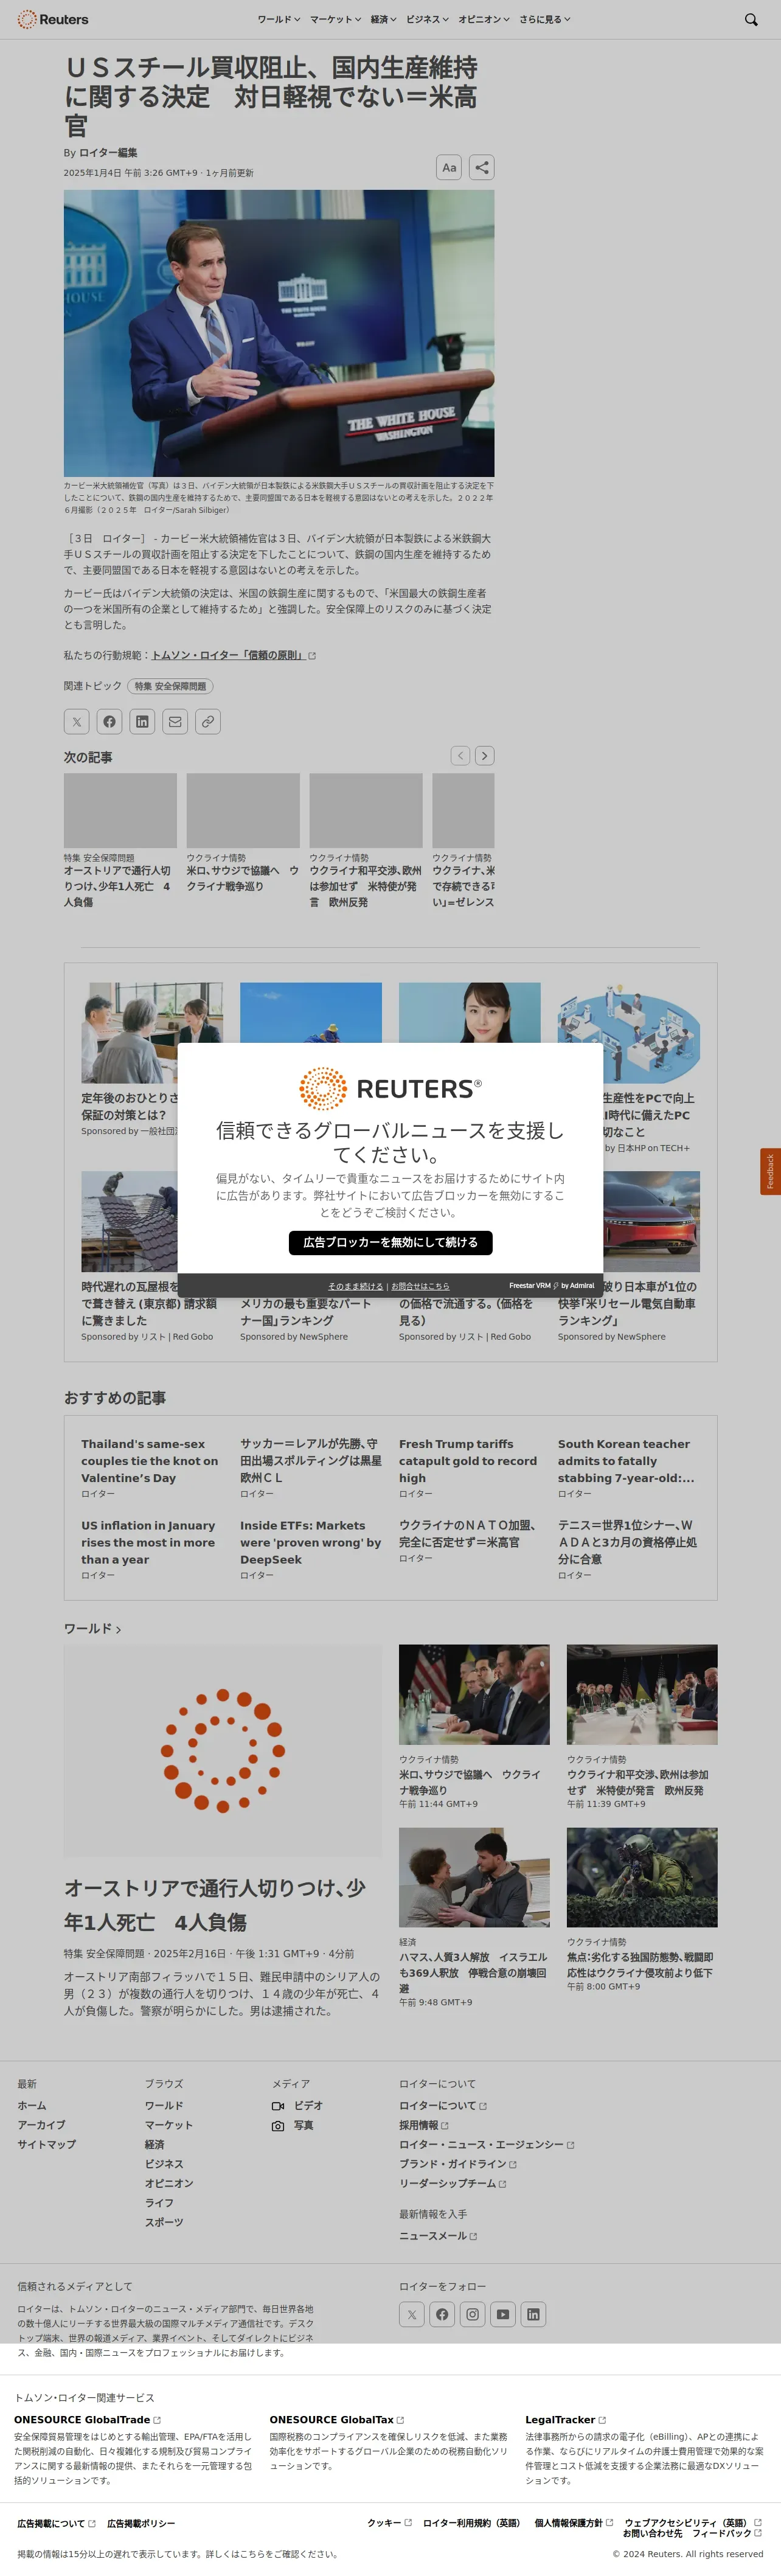The height and width of the screenshot is (2576, 781).
Task: Open ウクライナ和平交渉、欧州は参加せず carousel card
Action: point(366,840)
